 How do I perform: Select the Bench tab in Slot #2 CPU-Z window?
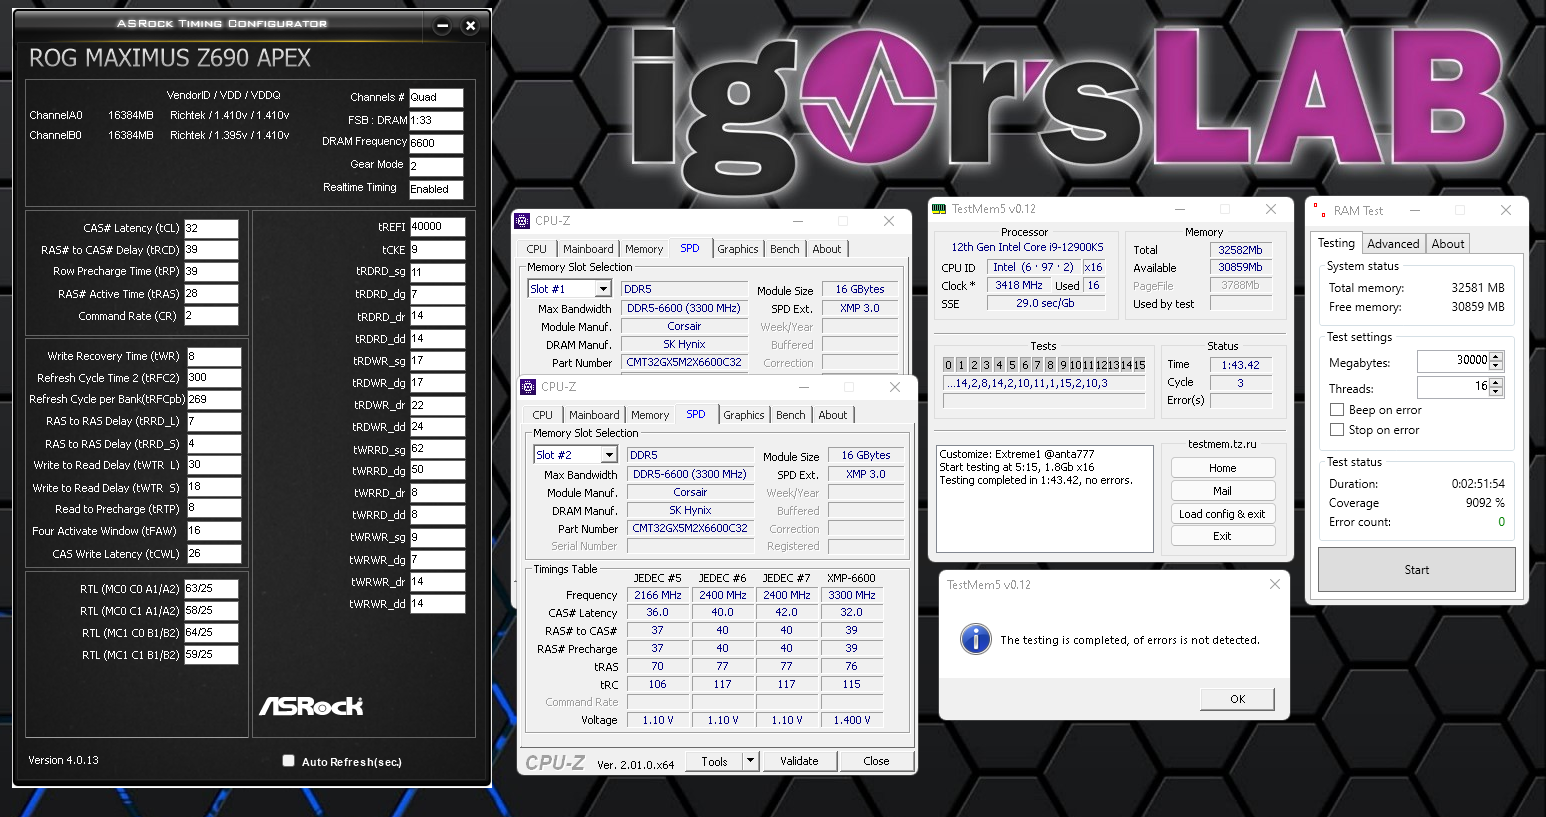[791, 415]
